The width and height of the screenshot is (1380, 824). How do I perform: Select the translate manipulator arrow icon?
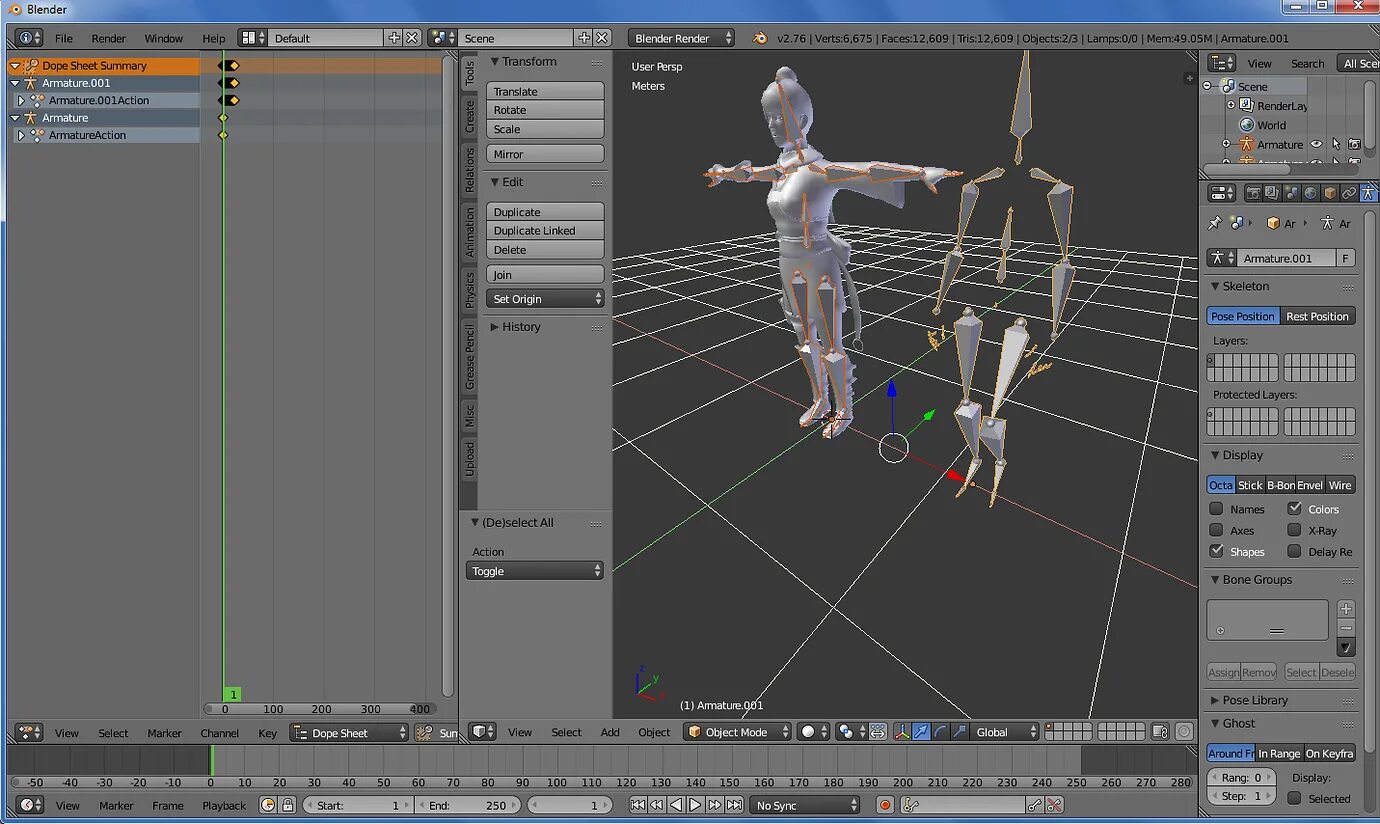click(921, 732)
